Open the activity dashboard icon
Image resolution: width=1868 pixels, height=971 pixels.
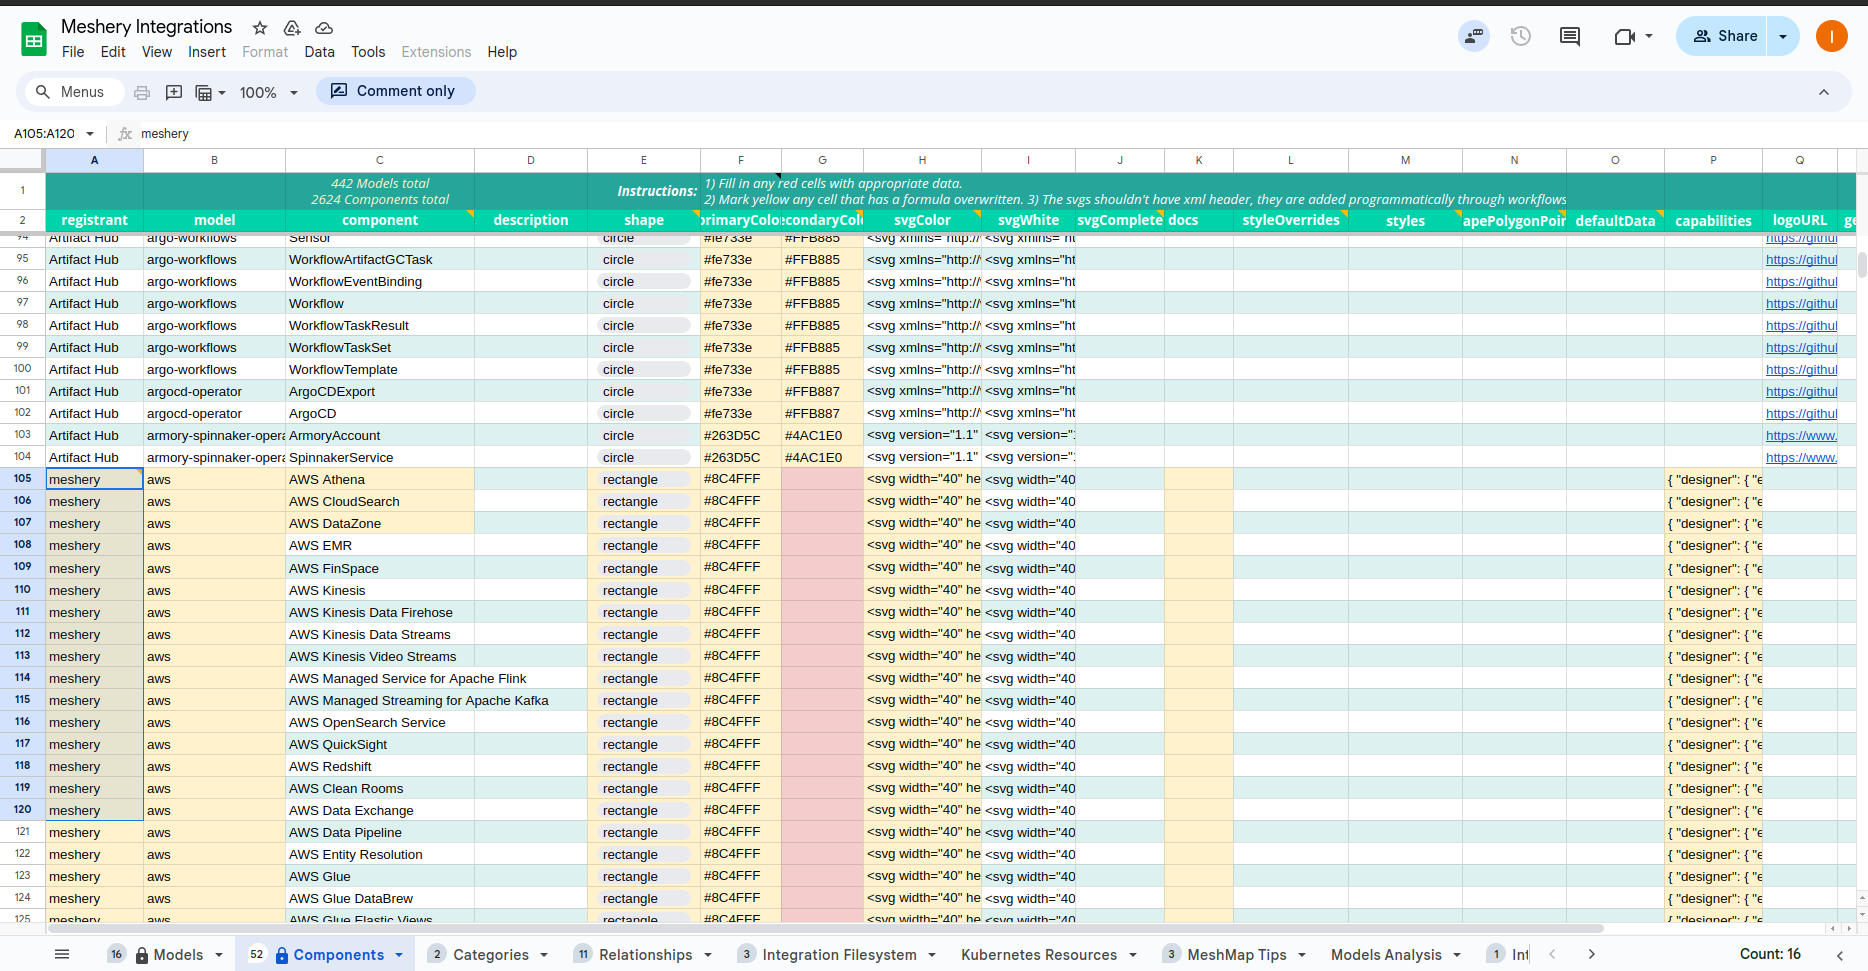pyautogui.click(x=1474, y=36)
